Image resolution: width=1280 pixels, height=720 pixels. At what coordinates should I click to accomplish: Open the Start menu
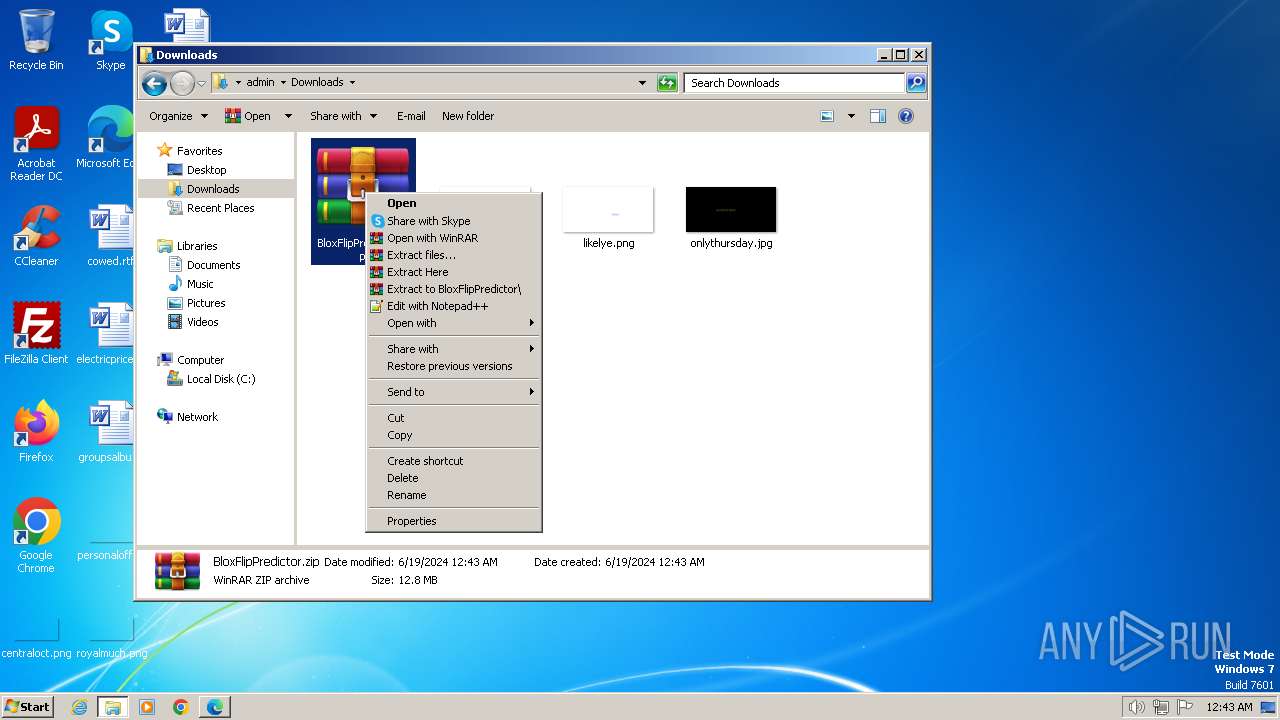tap(28, 707)
